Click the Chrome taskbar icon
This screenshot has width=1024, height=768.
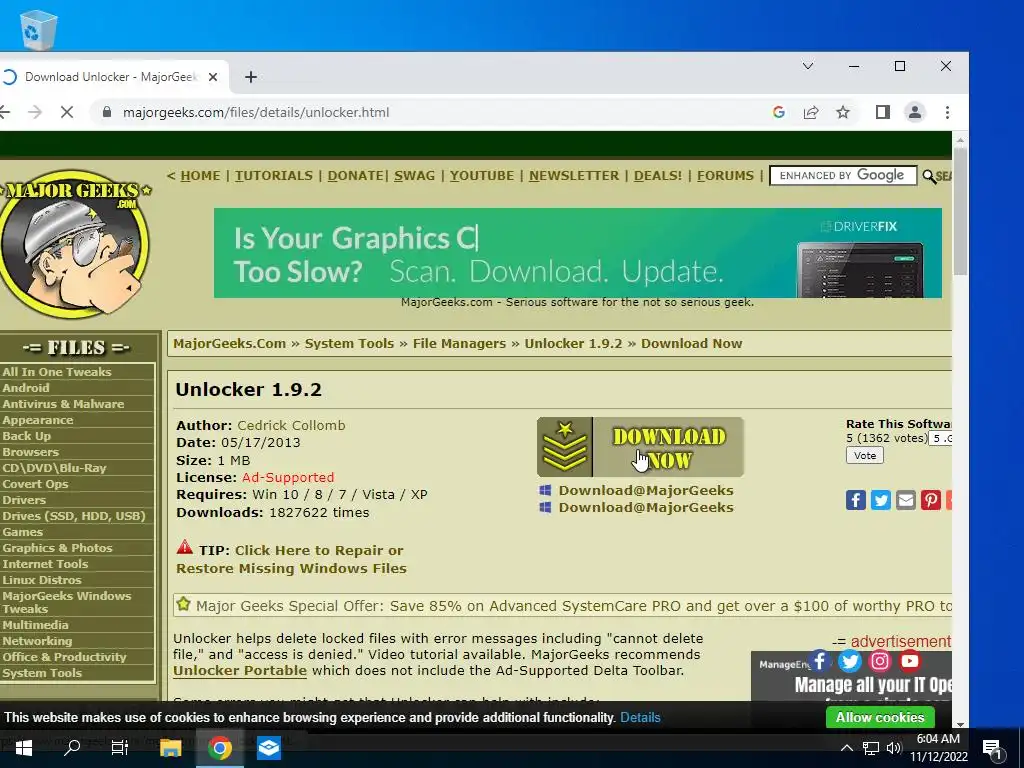[220, 748]
